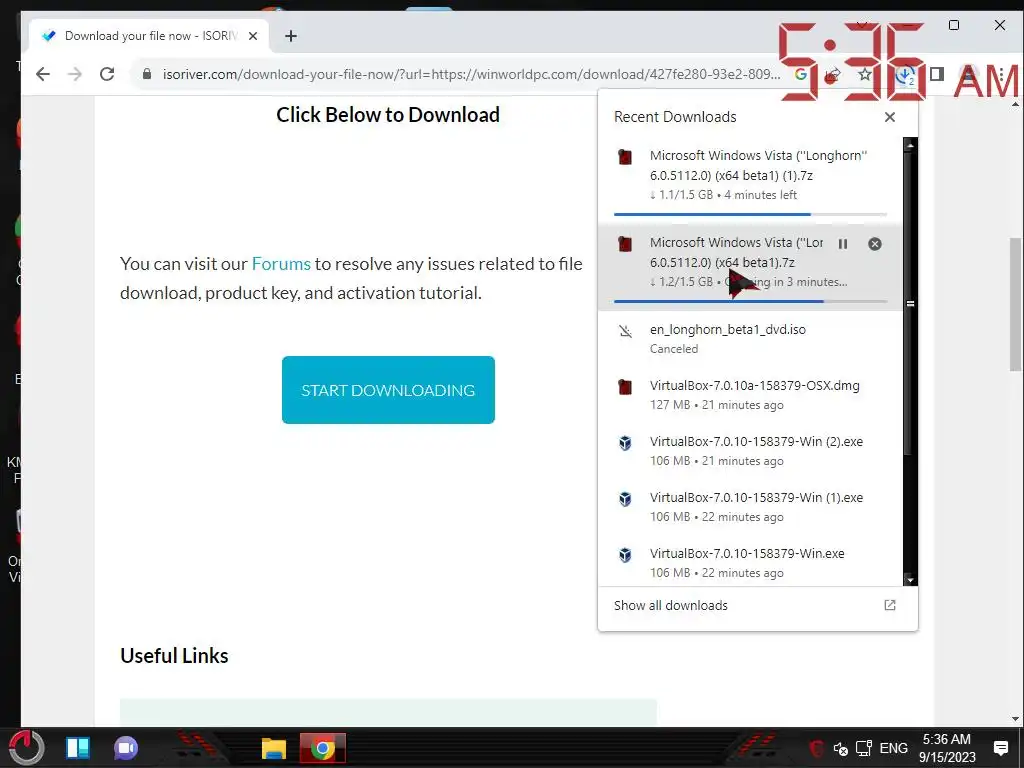Image resolution: width=1024 pixels, height=768 pixels.
Task: Switch the ENG input language
Action: coord(893,748)
